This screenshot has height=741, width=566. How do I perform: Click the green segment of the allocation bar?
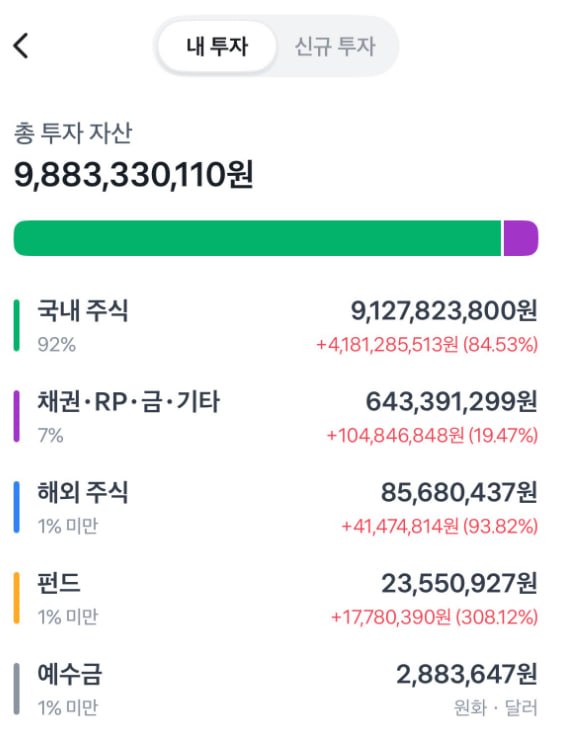pos(257,238)
